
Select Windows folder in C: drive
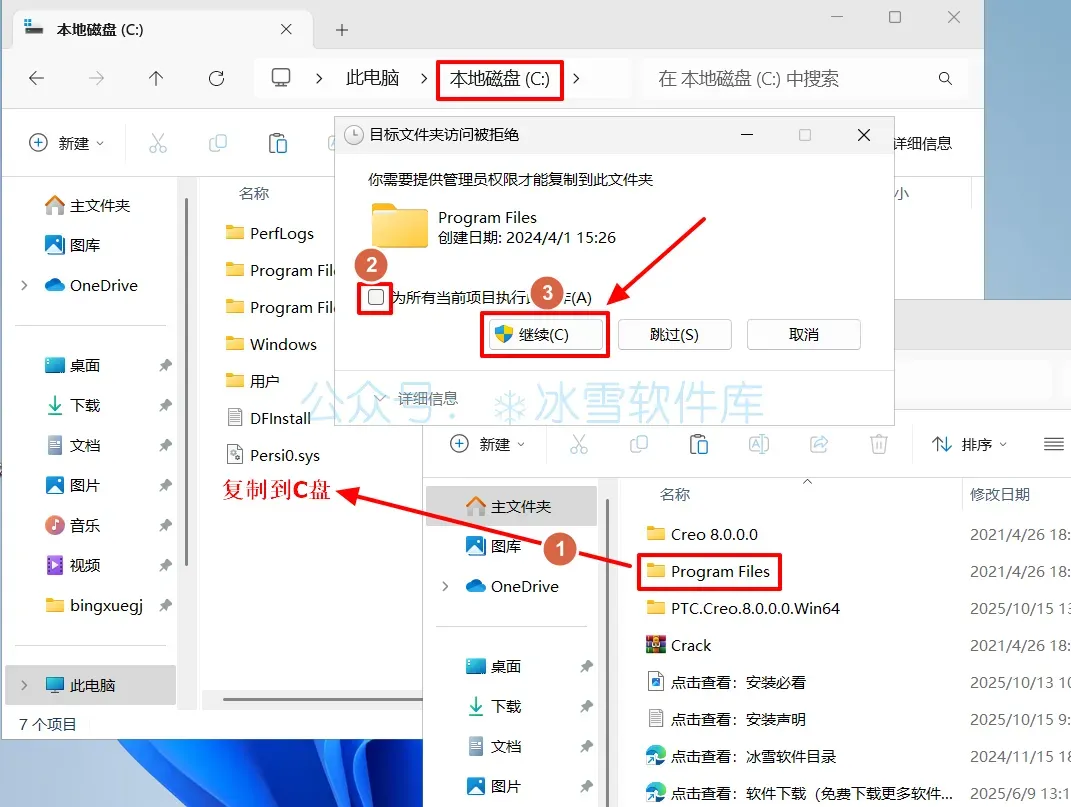271,344
